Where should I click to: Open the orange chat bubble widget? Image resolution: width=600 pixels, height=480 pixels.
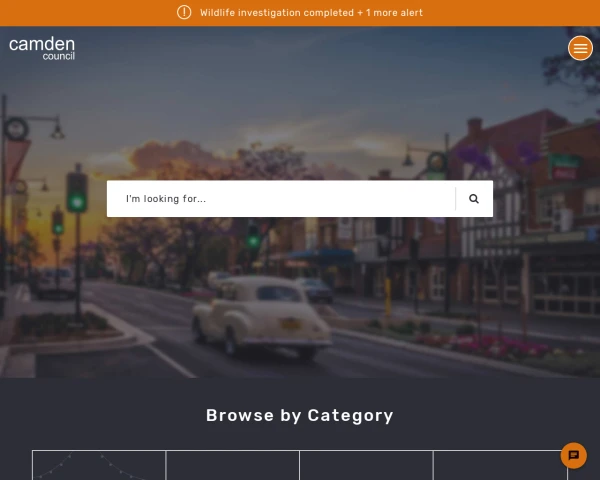click(x=573, y=456)
